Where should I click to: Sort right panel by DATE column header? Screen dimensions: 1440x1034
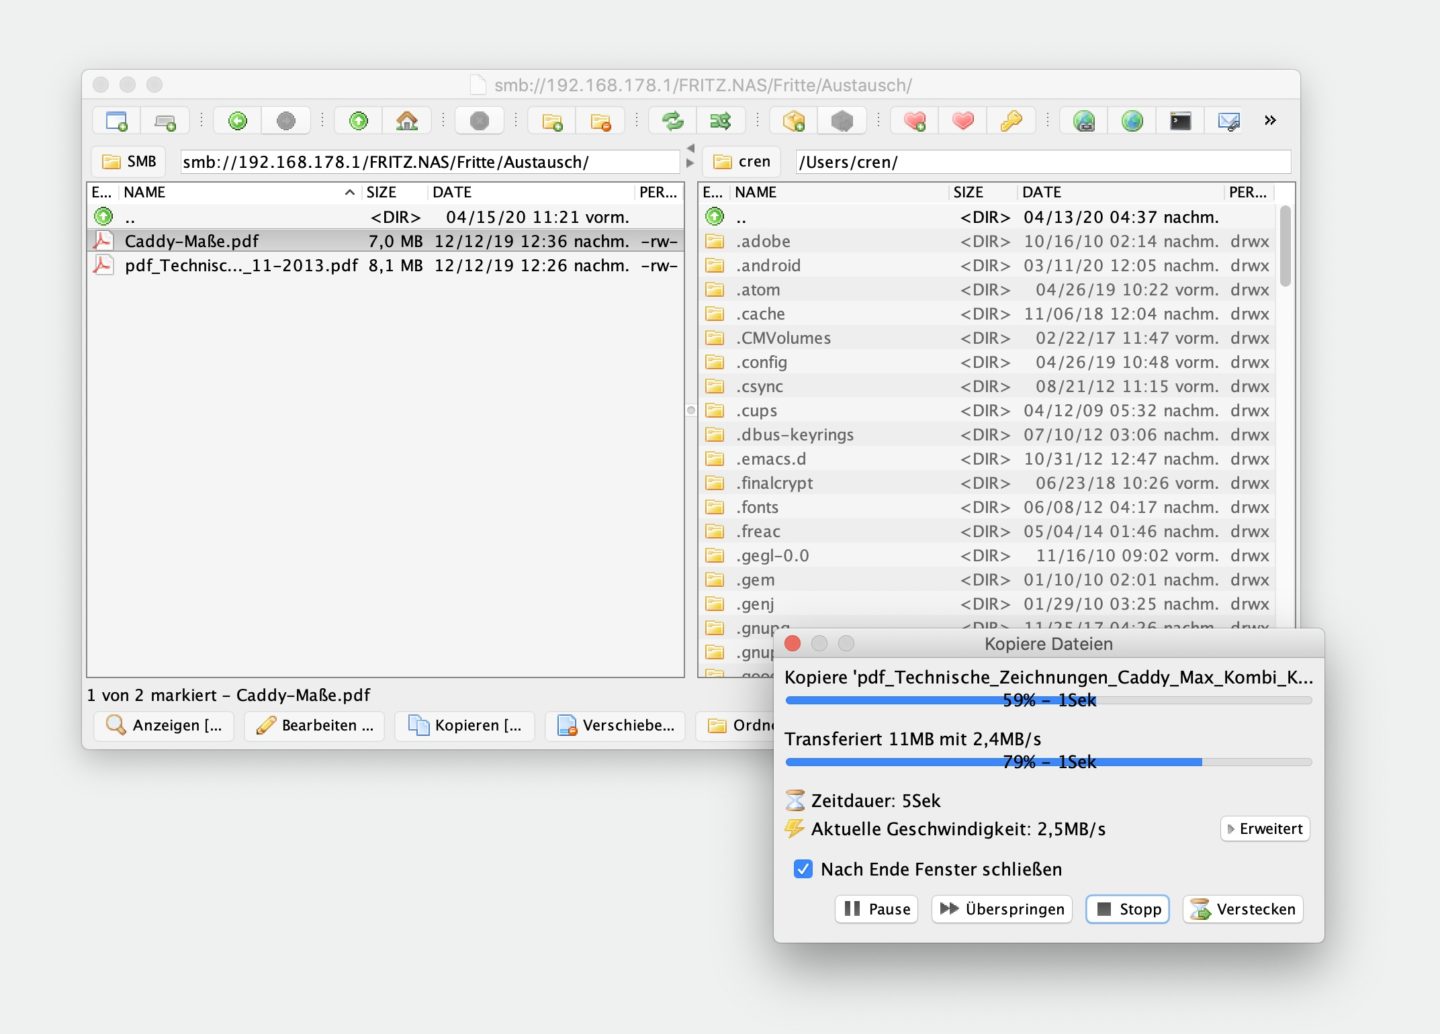1042,192
